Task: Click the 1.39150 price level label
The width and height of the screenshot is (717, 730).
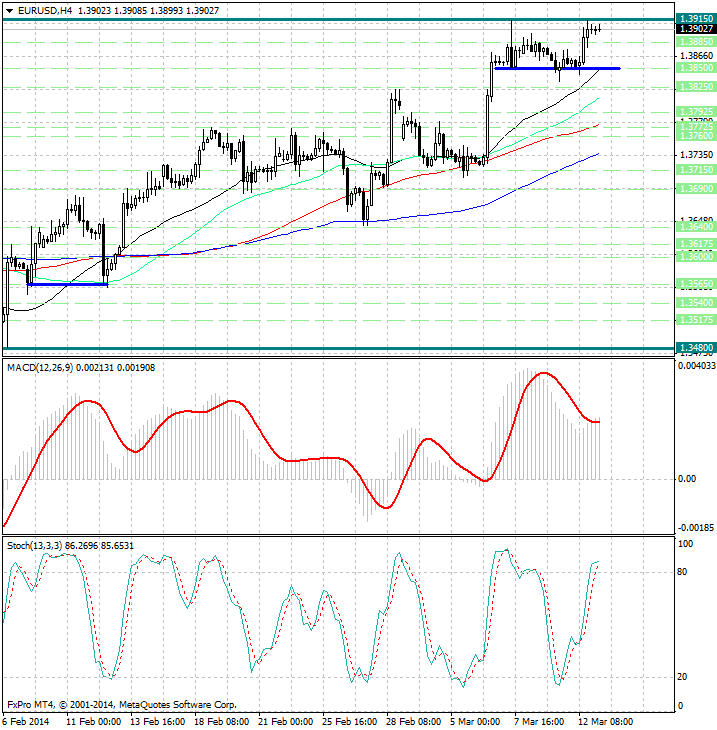Action: tap(695, 19)
